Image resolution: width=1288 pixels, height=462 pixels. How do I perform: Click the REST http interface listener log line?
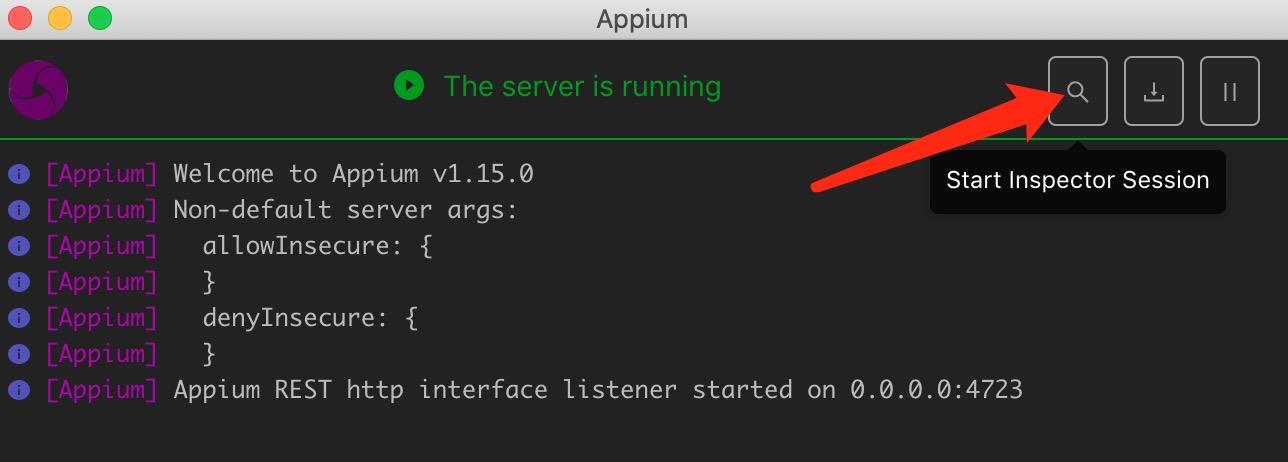click(x=598, y=390)
